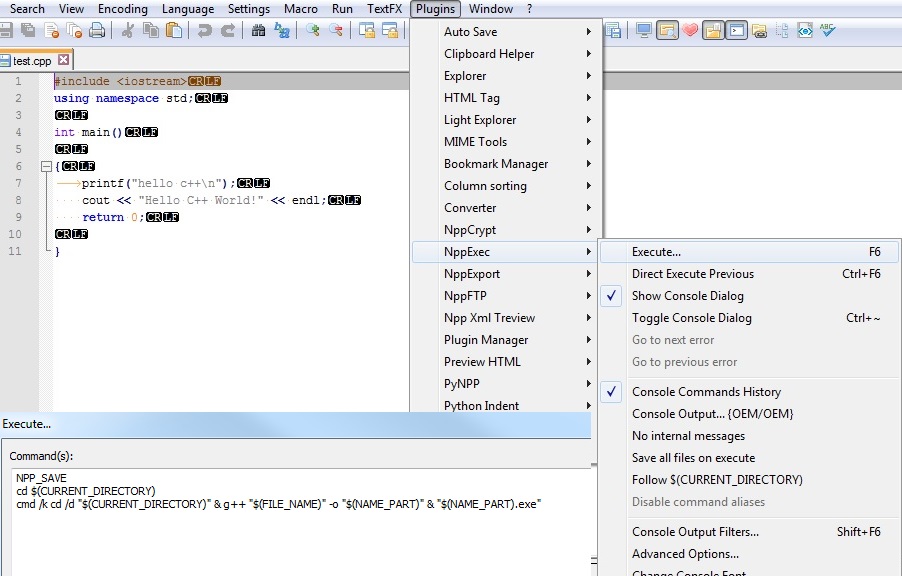Expand the Auto Save submenu
Screen dimensions: 902x576
(x=506, y=32)
